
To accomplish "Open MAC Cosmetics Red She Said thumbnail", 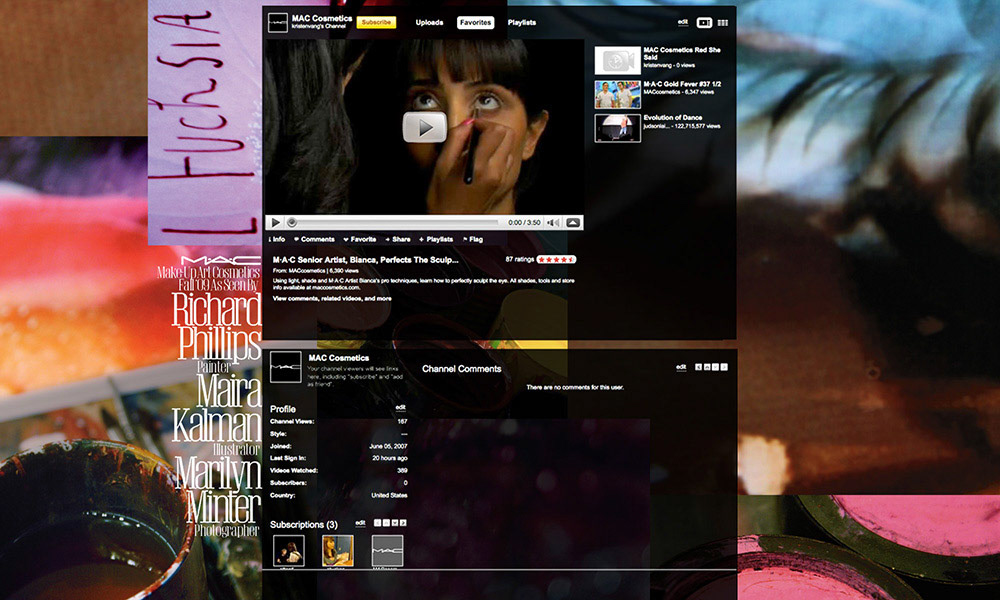I will click(x=617, y=61).
